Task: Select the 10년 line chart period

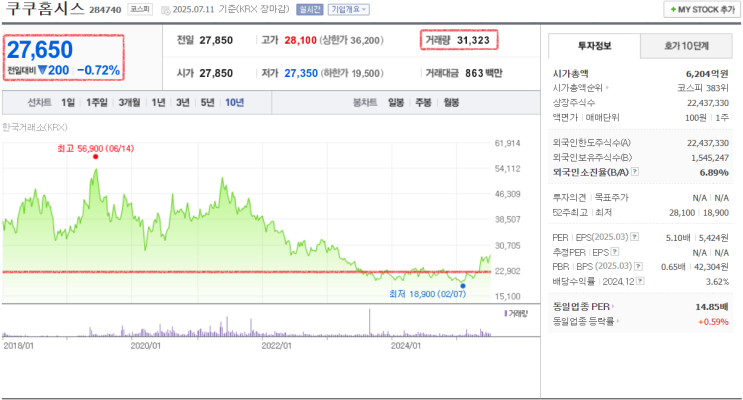Action: 235,102
